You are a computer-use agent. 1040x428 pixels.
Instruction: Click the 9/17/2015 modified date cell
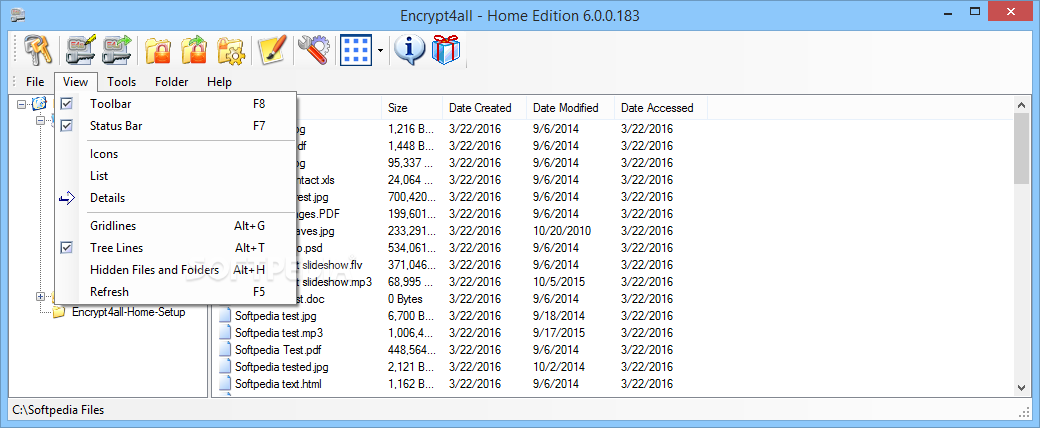pos(559,333)
